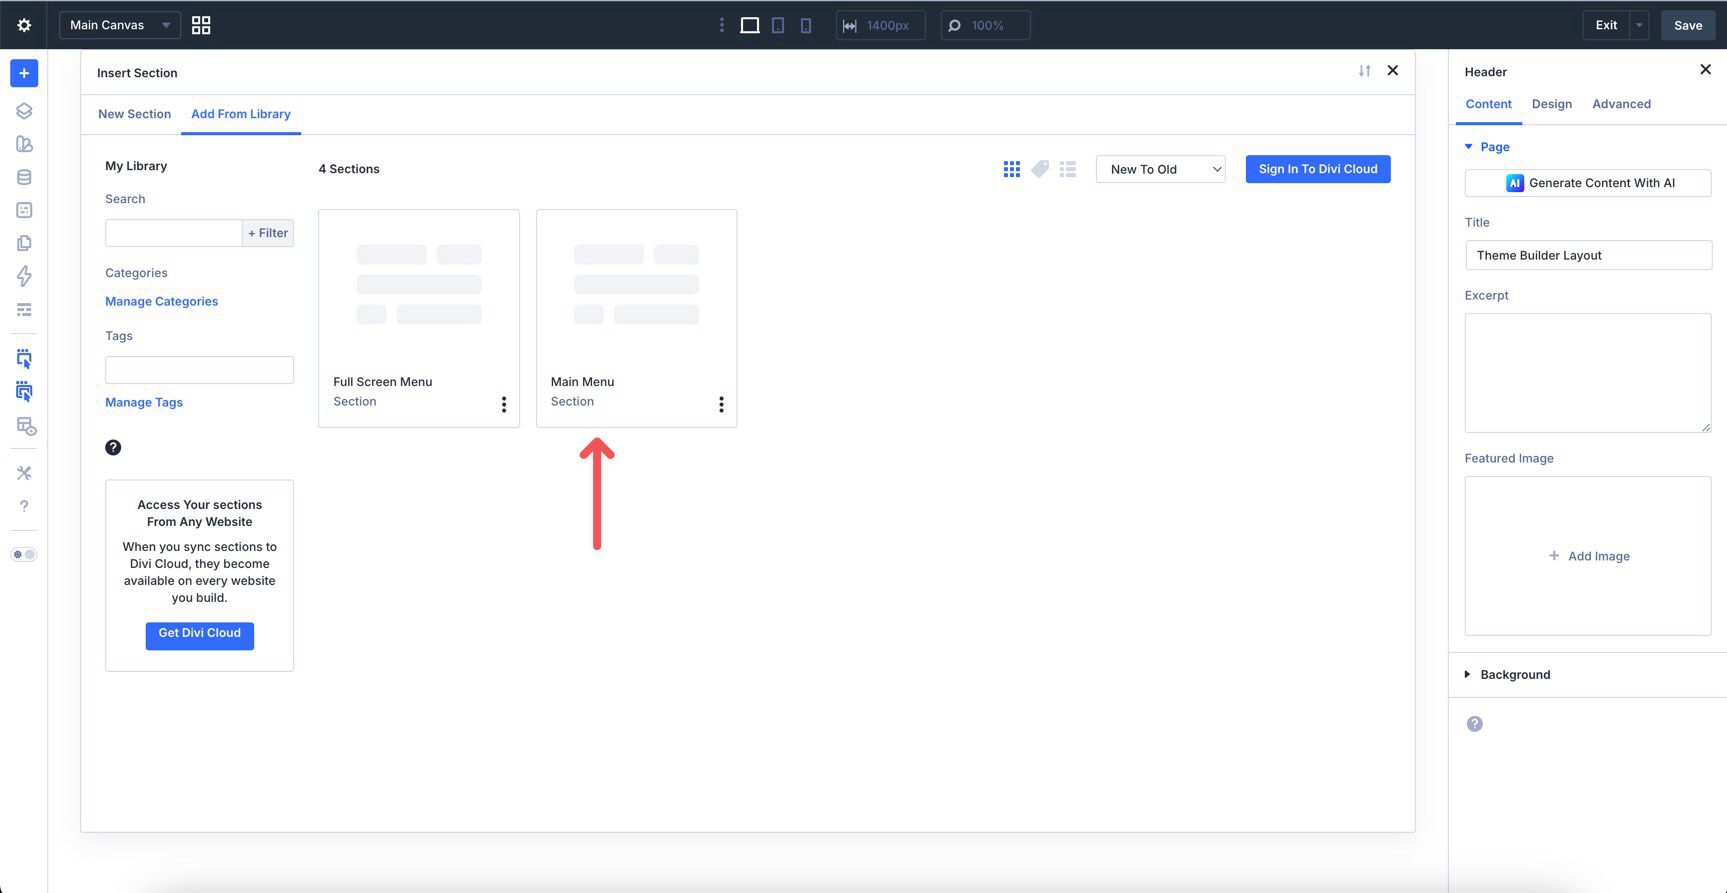Viewport: 1727px width, 893px height.
Task: Click Generate Content With AI button
Action: tap(1588, 183)
